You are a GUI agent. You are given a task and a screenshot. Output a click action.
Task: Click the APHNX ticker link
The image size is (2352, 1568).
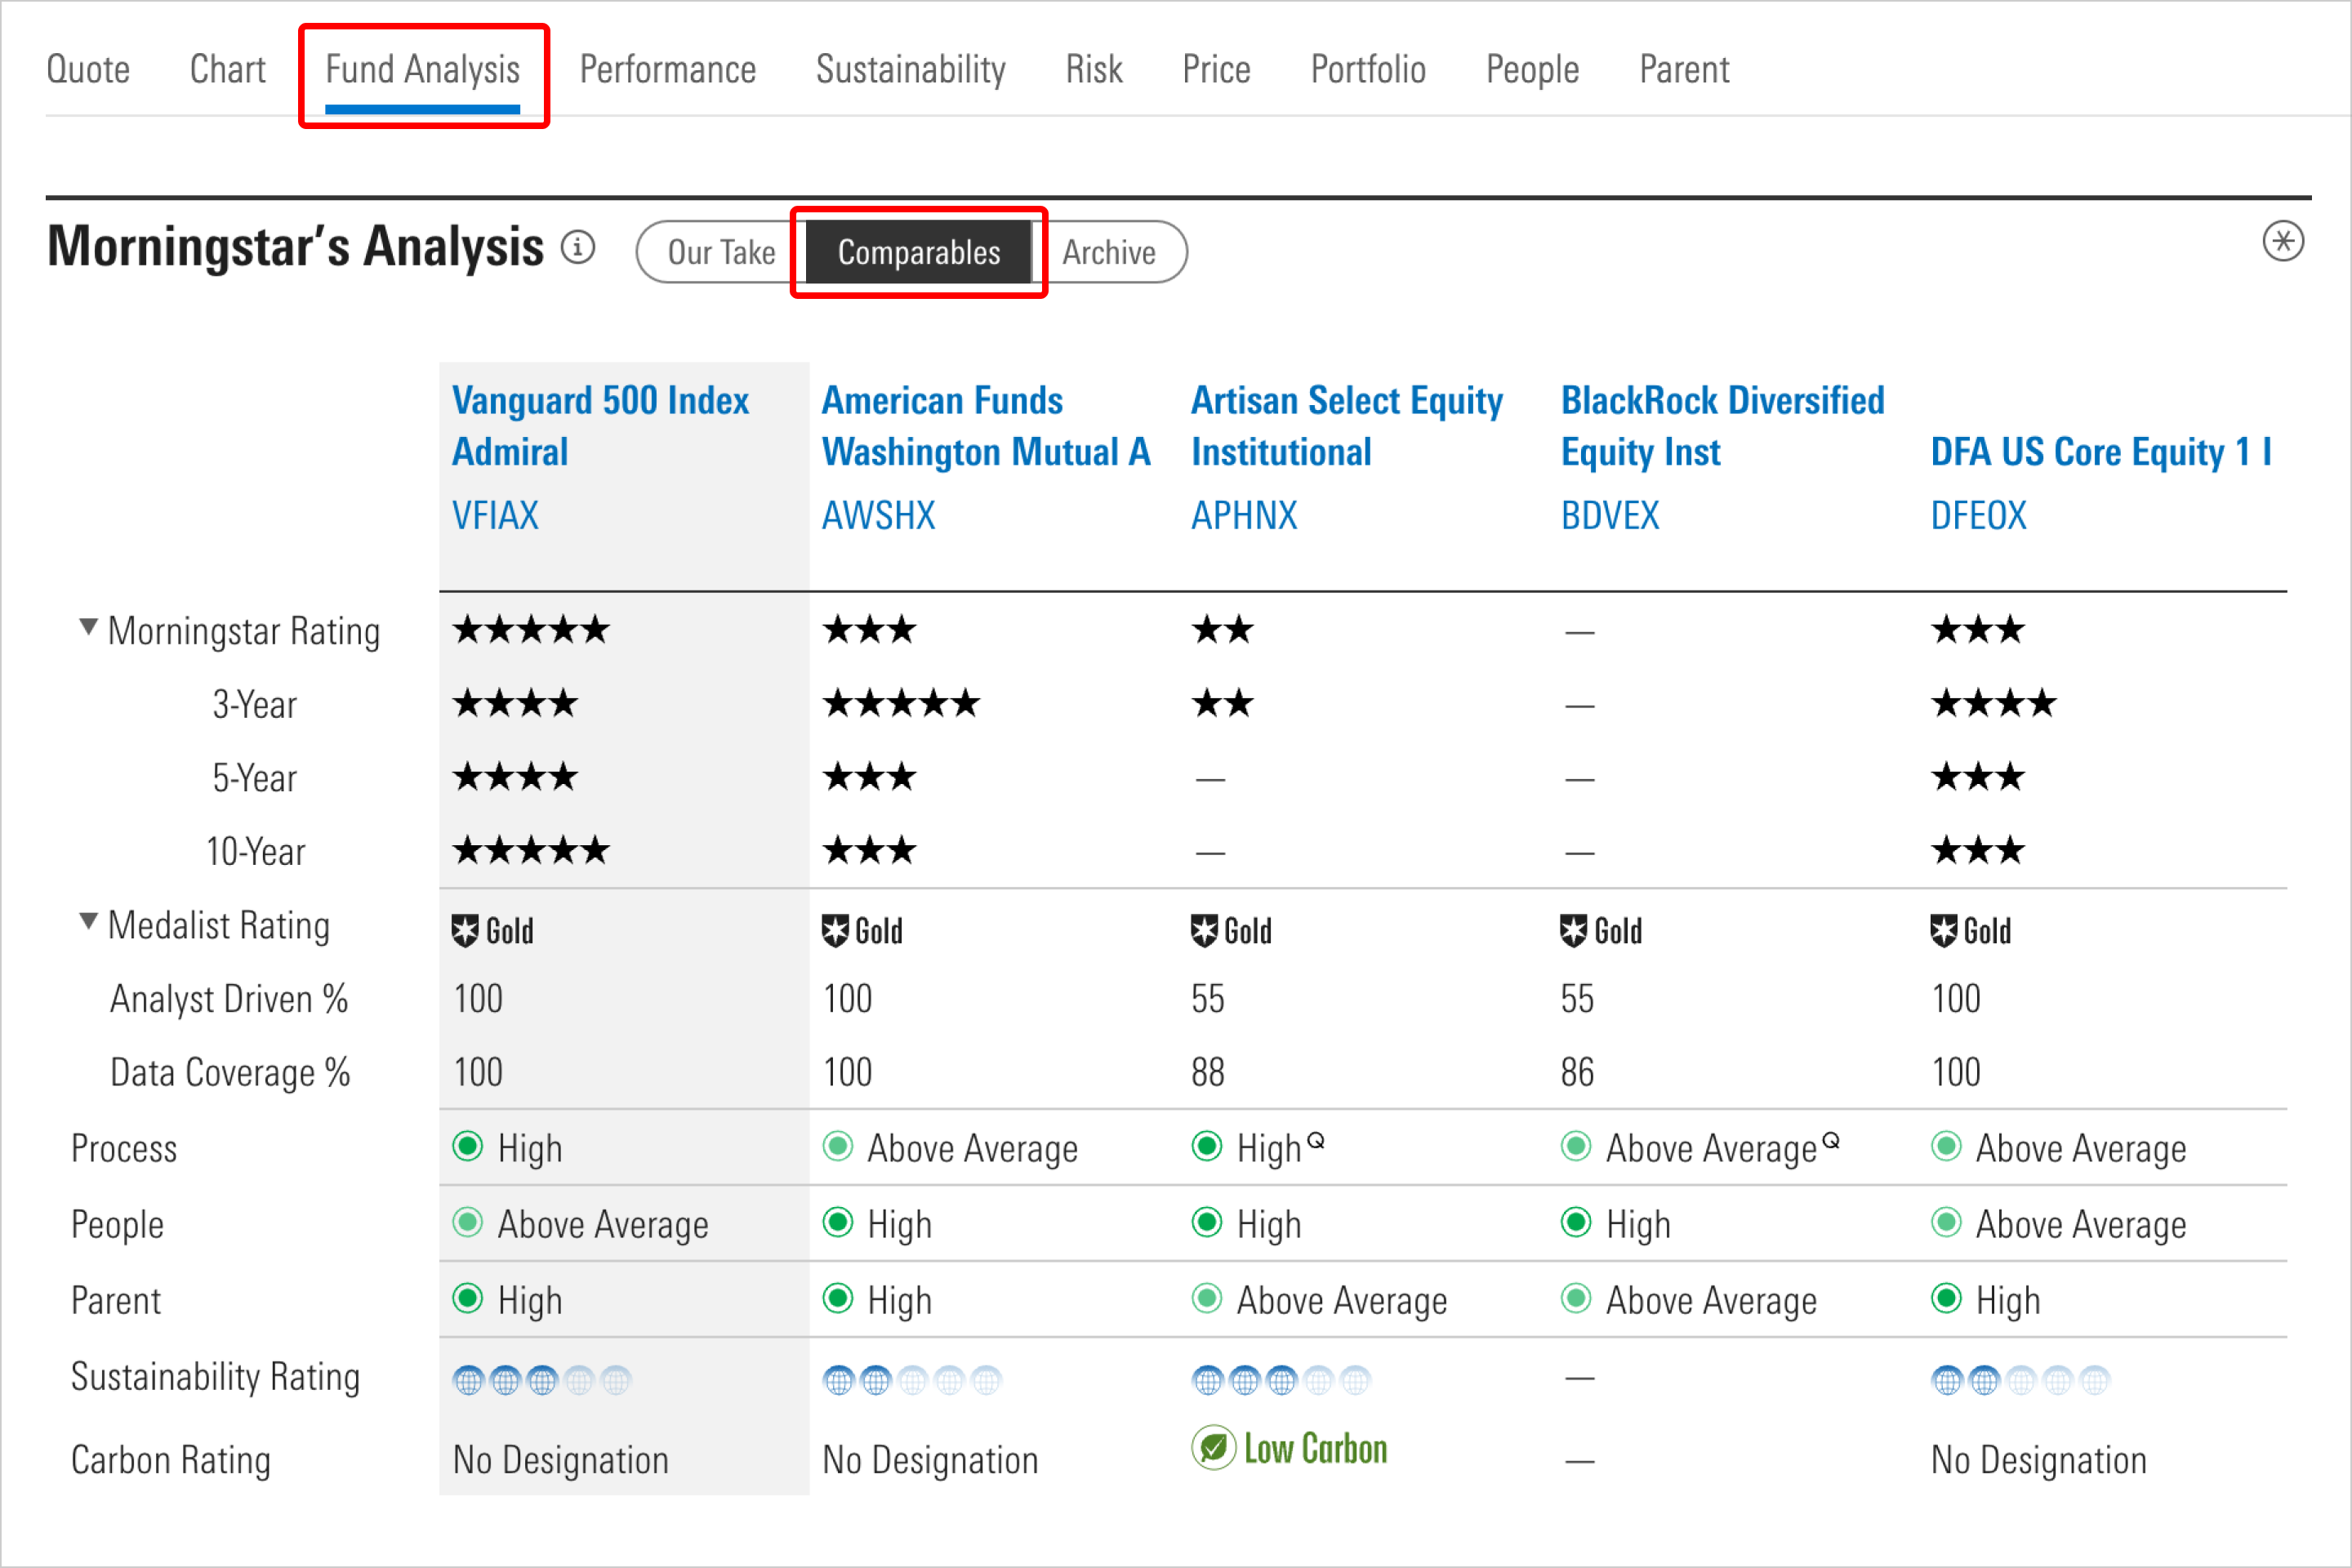click(1244, 516)
